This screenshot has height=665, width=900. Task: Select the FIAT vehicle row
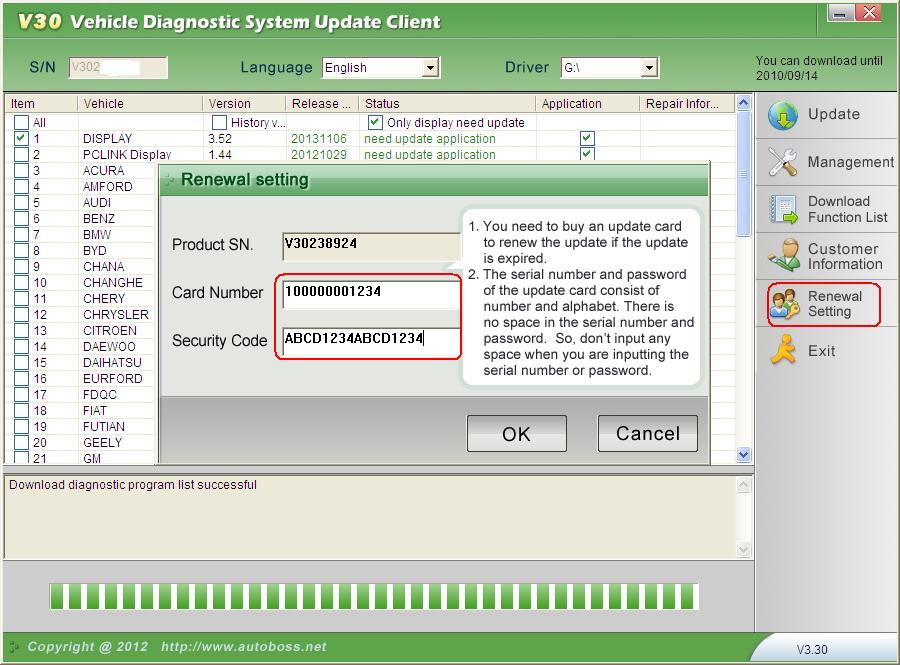tap(95, 411)
